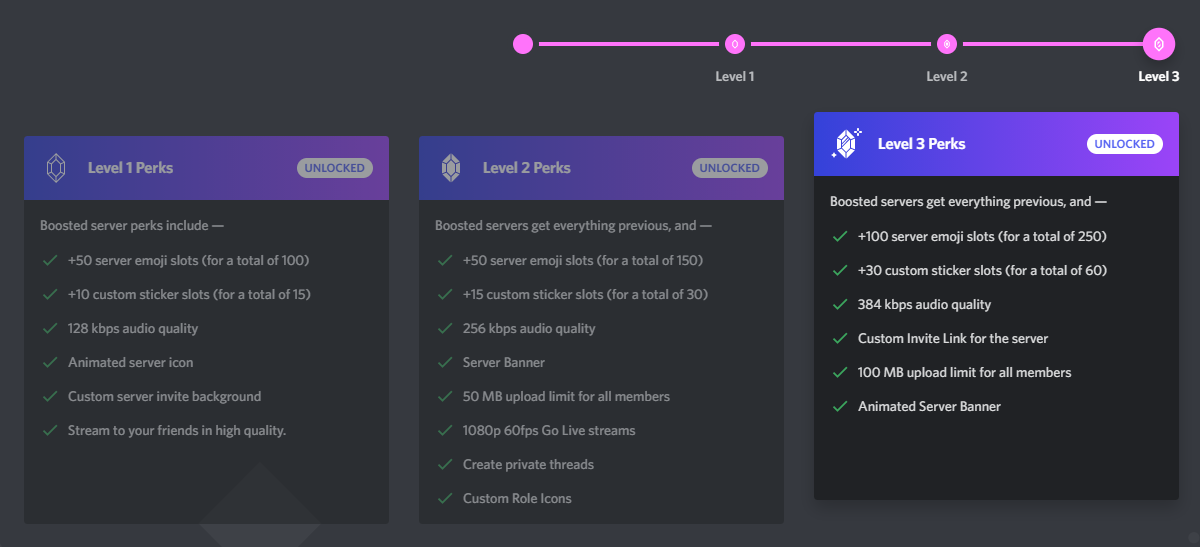Select the Level 1 Perks card header title
1200x547 pixels.
[x=130, y=168]
